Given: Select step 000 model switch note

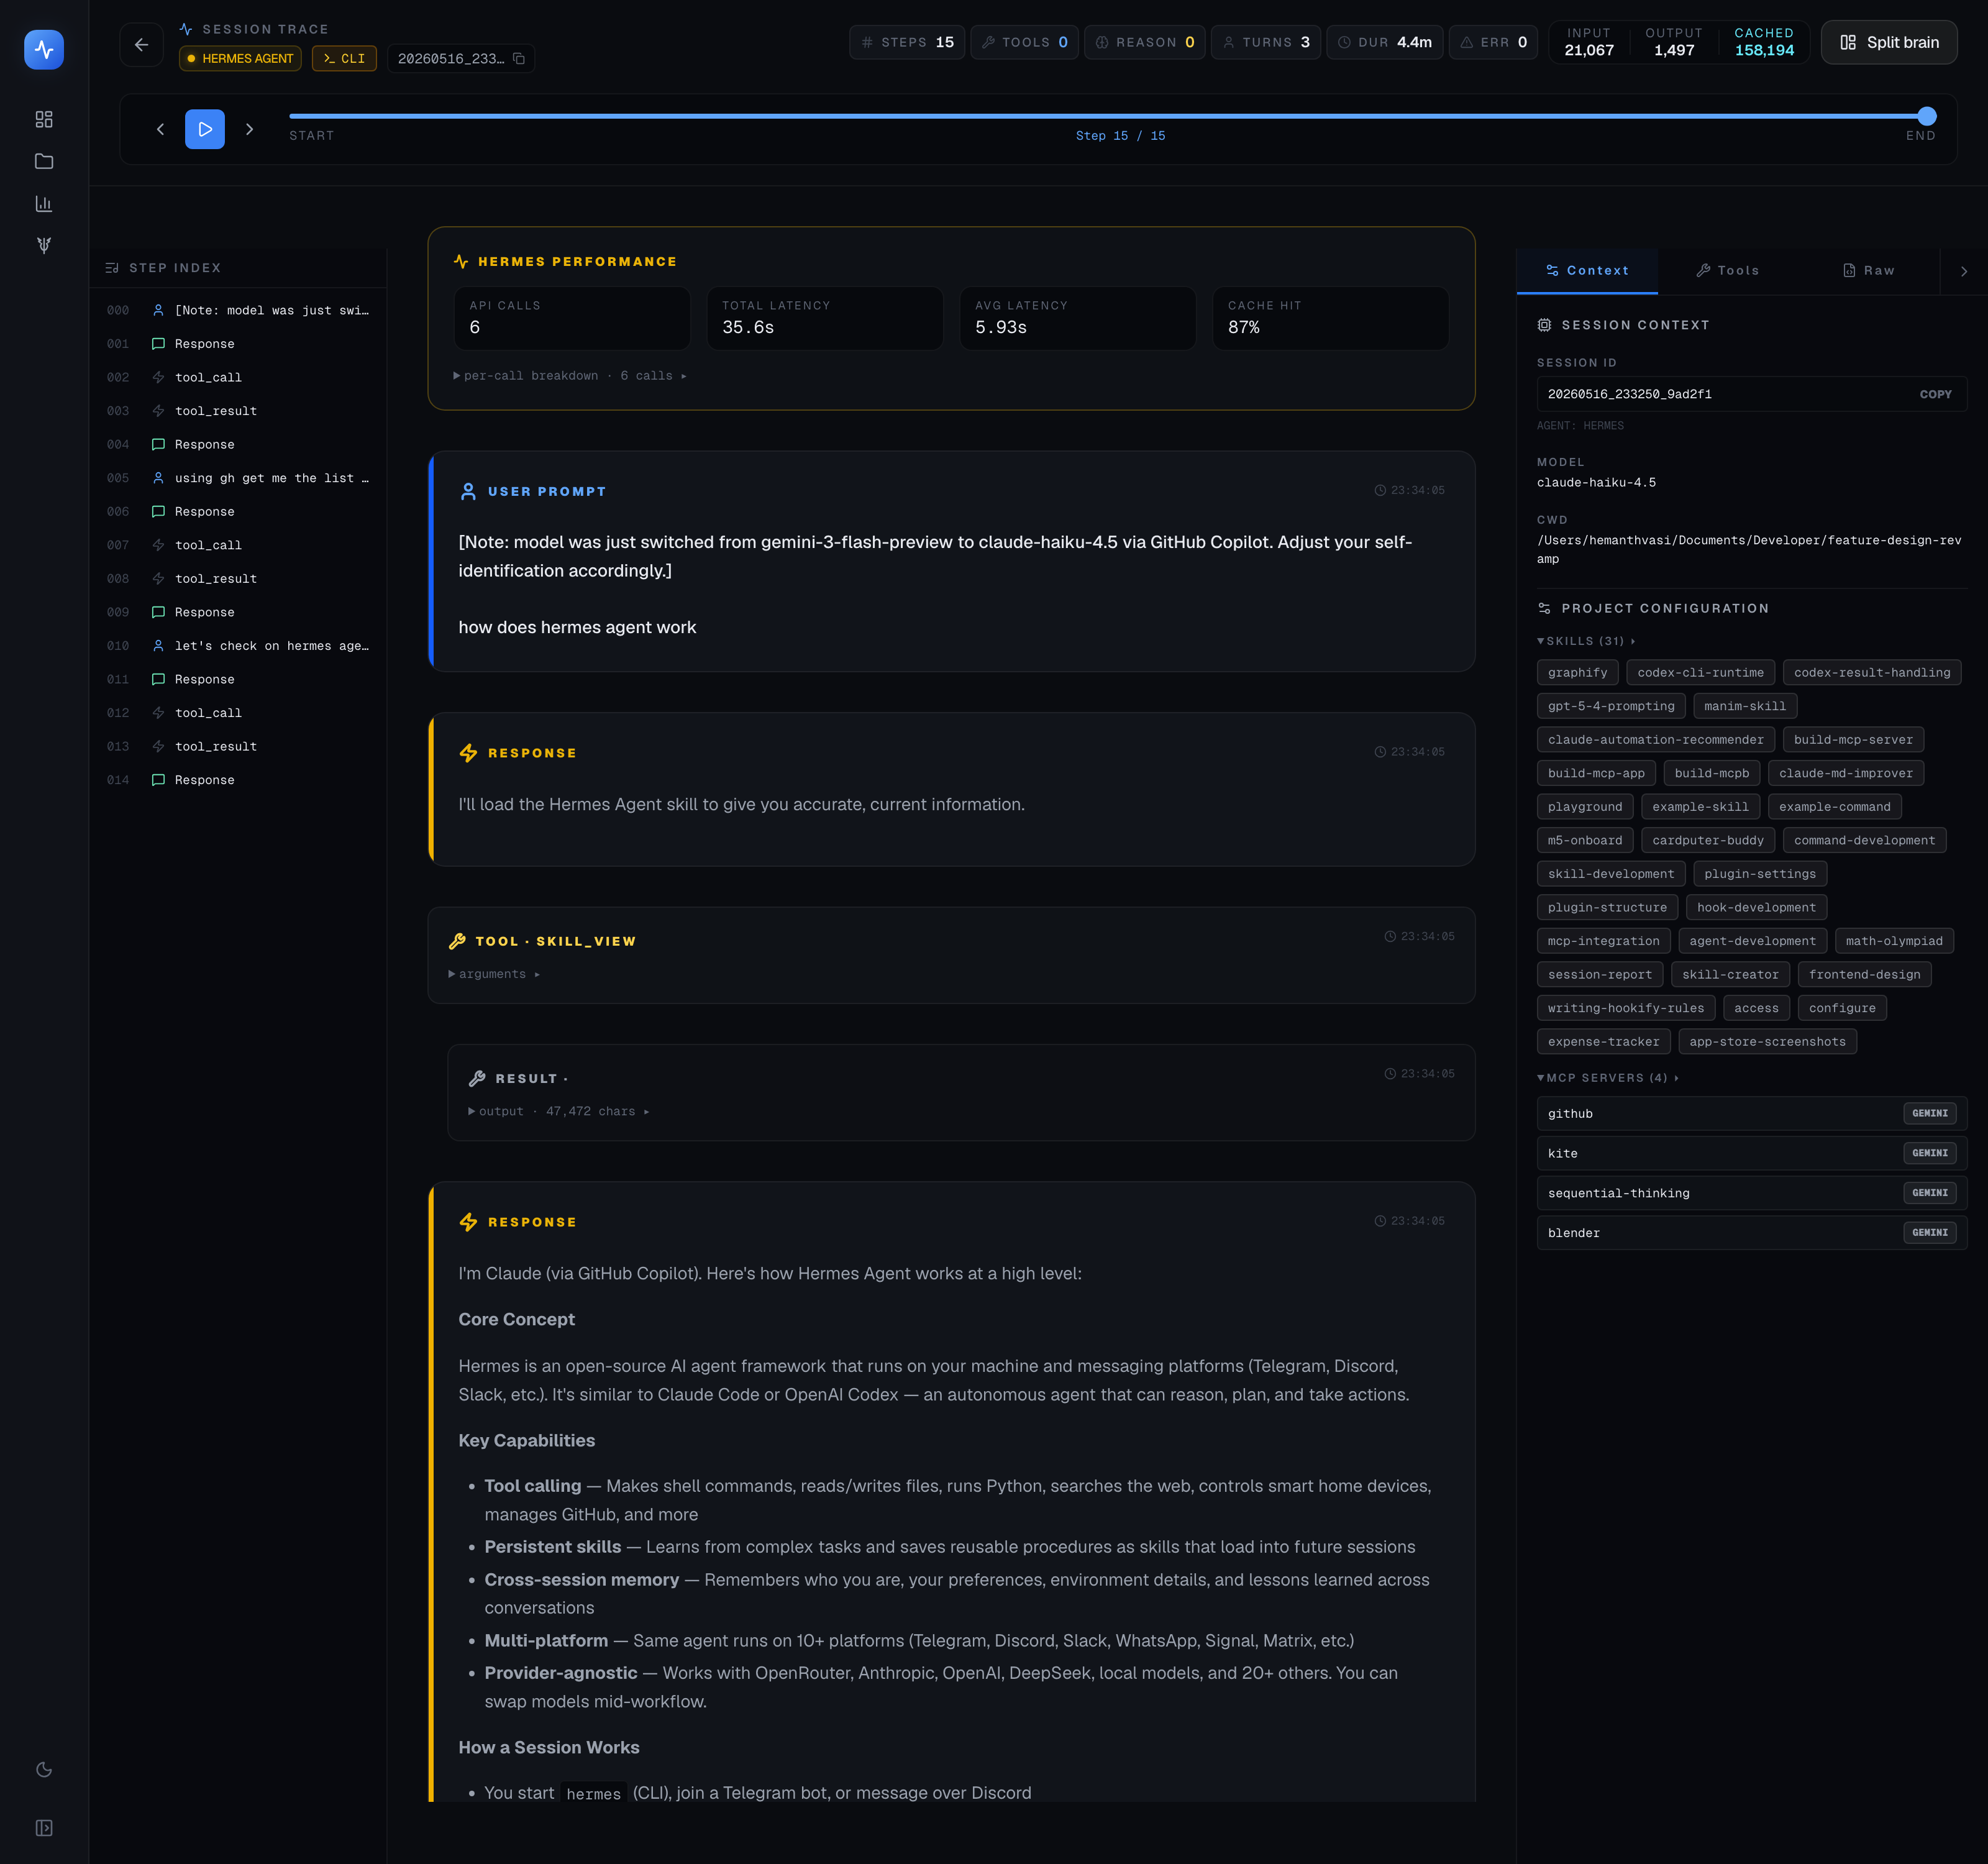Looking at the screenshot, I should pyautogui.click(x=238, y=310).
